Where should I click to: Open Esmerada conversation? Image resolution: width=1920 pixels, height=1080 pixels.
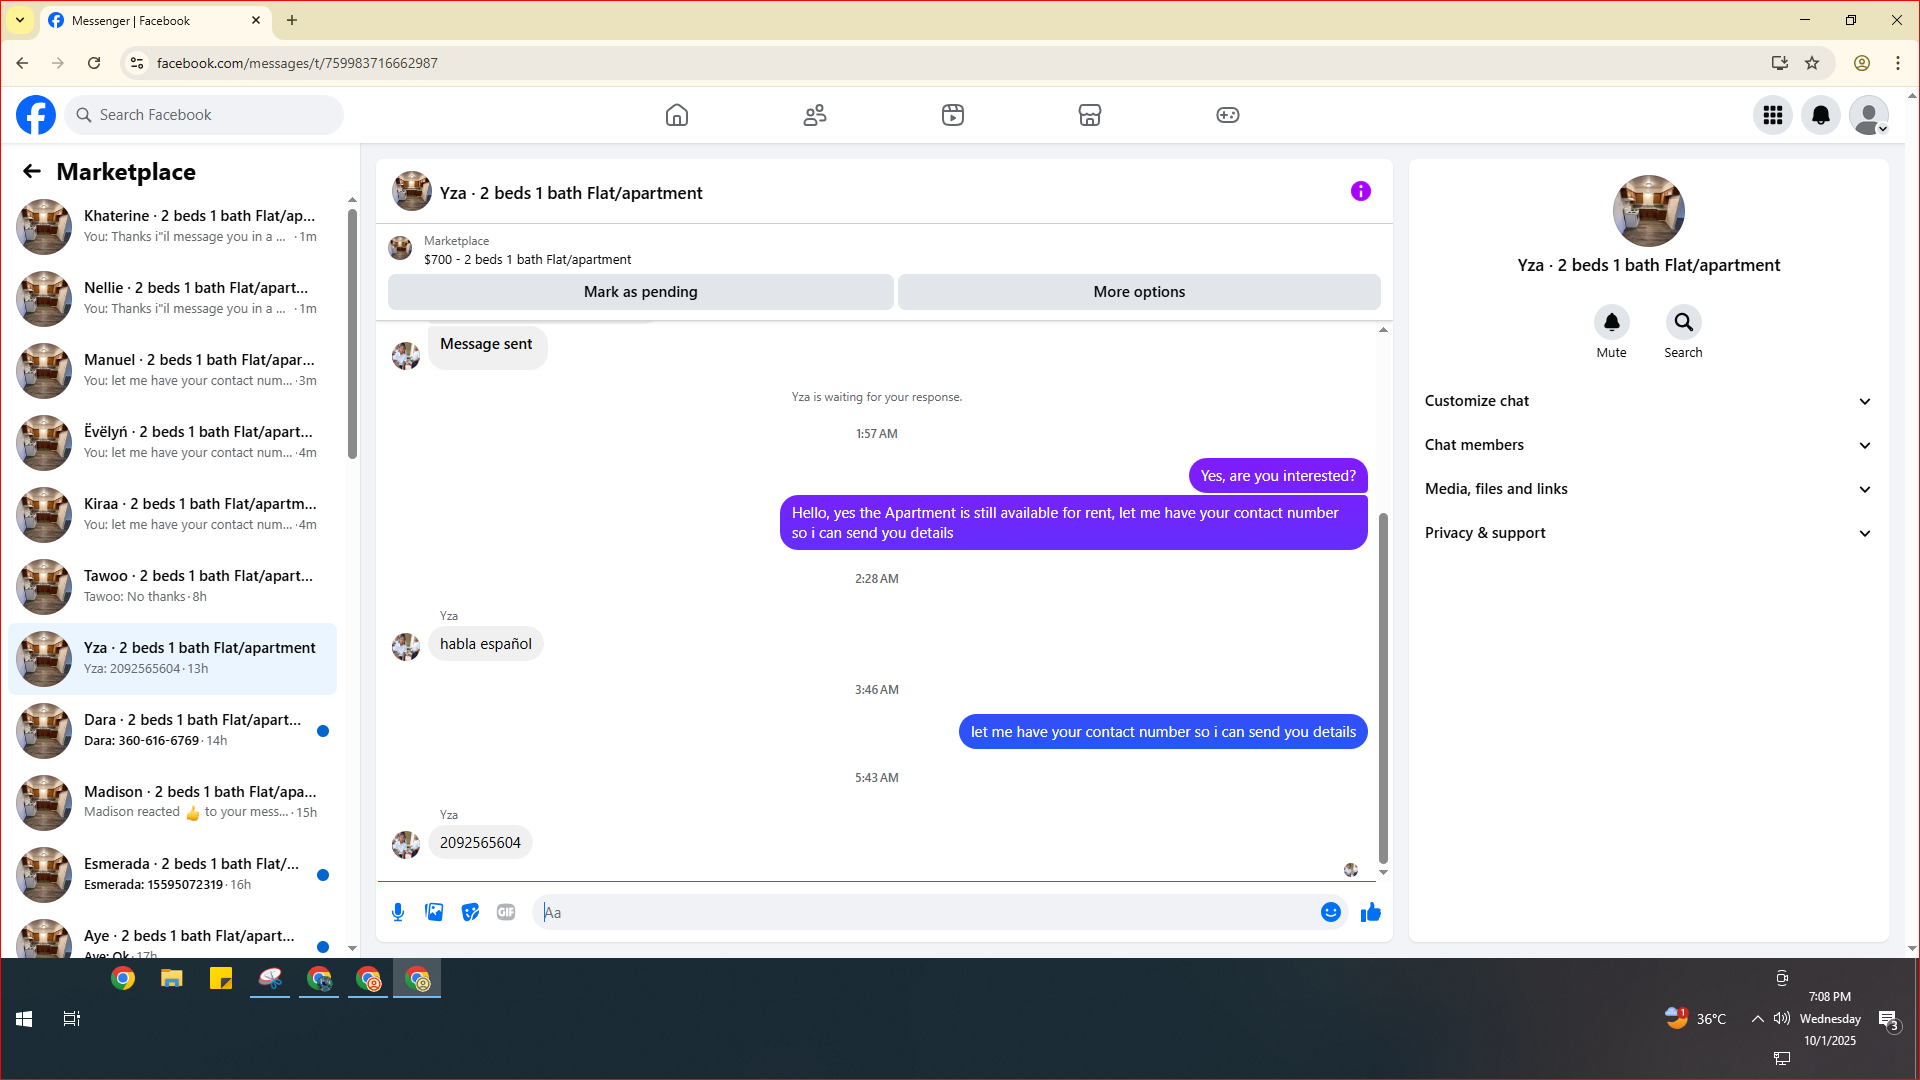(172, 874)
